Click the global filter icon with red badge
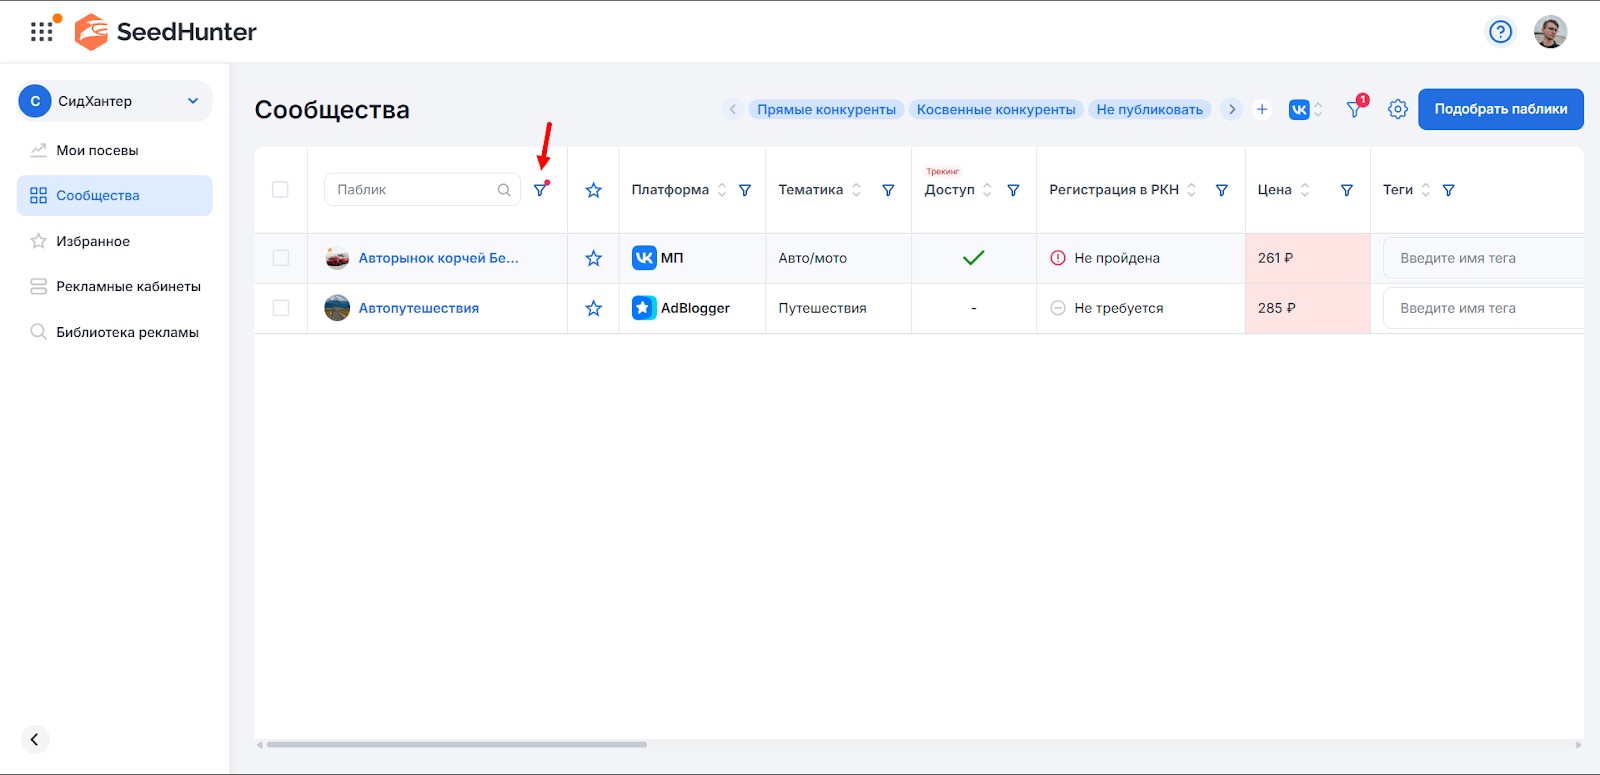The image size is (1600, 775). pyautogui.click(x=1354, y=109)
